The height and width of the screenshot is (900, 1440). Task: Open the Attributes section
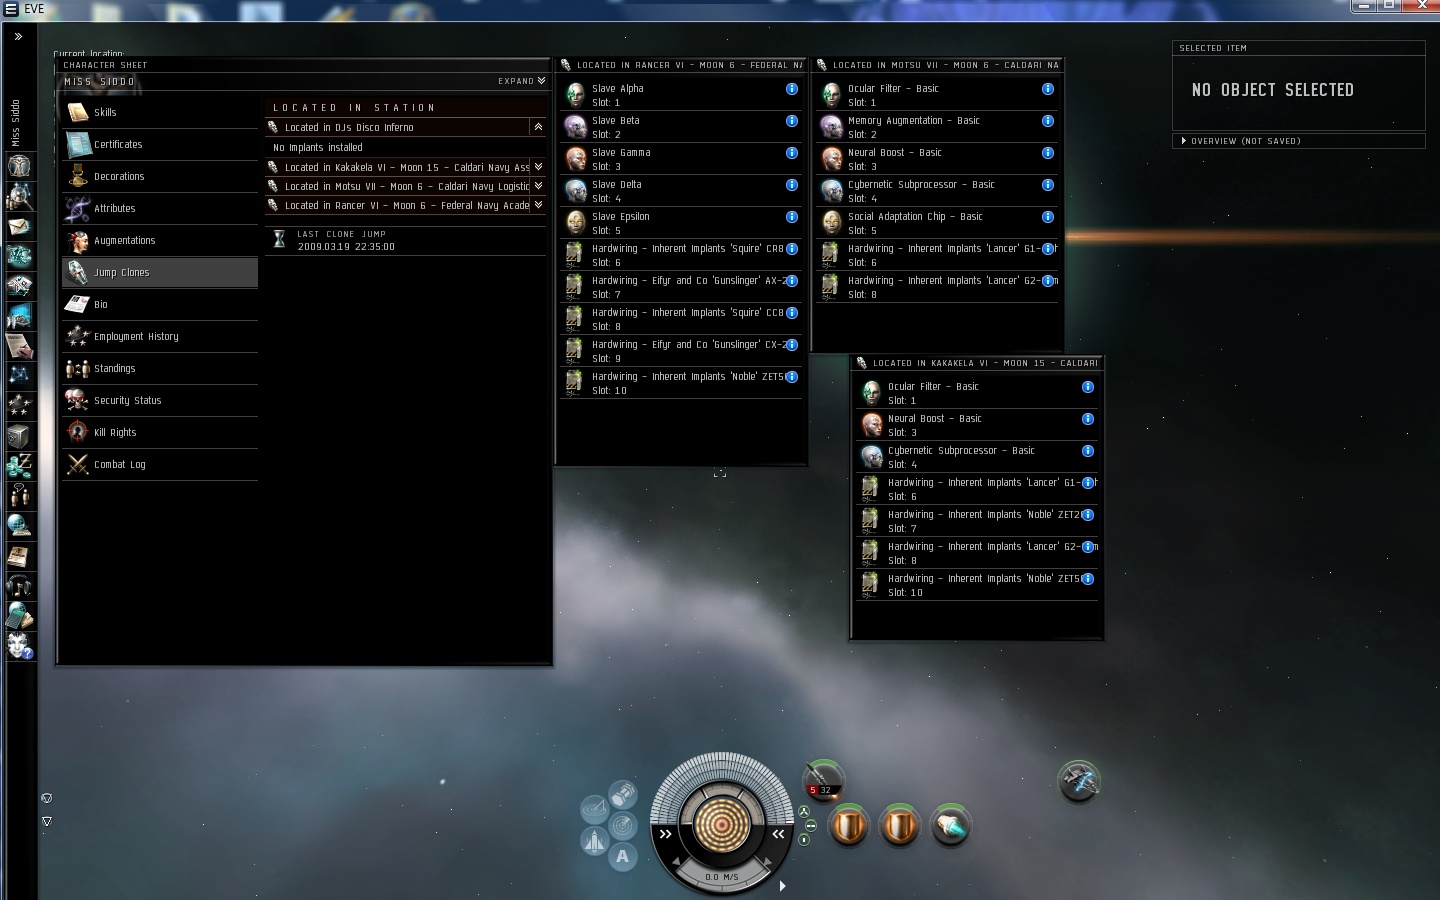160,209
